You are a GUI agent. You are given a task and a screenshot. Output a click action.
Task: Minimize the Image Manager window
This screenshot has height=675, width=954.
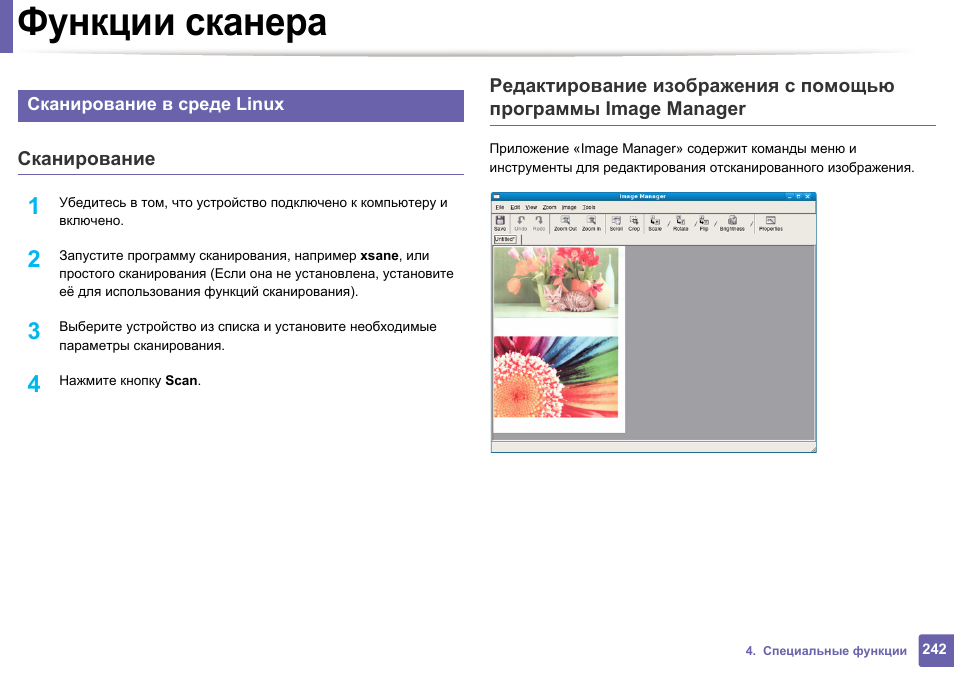pyautogui.click(x=789, y=197)
